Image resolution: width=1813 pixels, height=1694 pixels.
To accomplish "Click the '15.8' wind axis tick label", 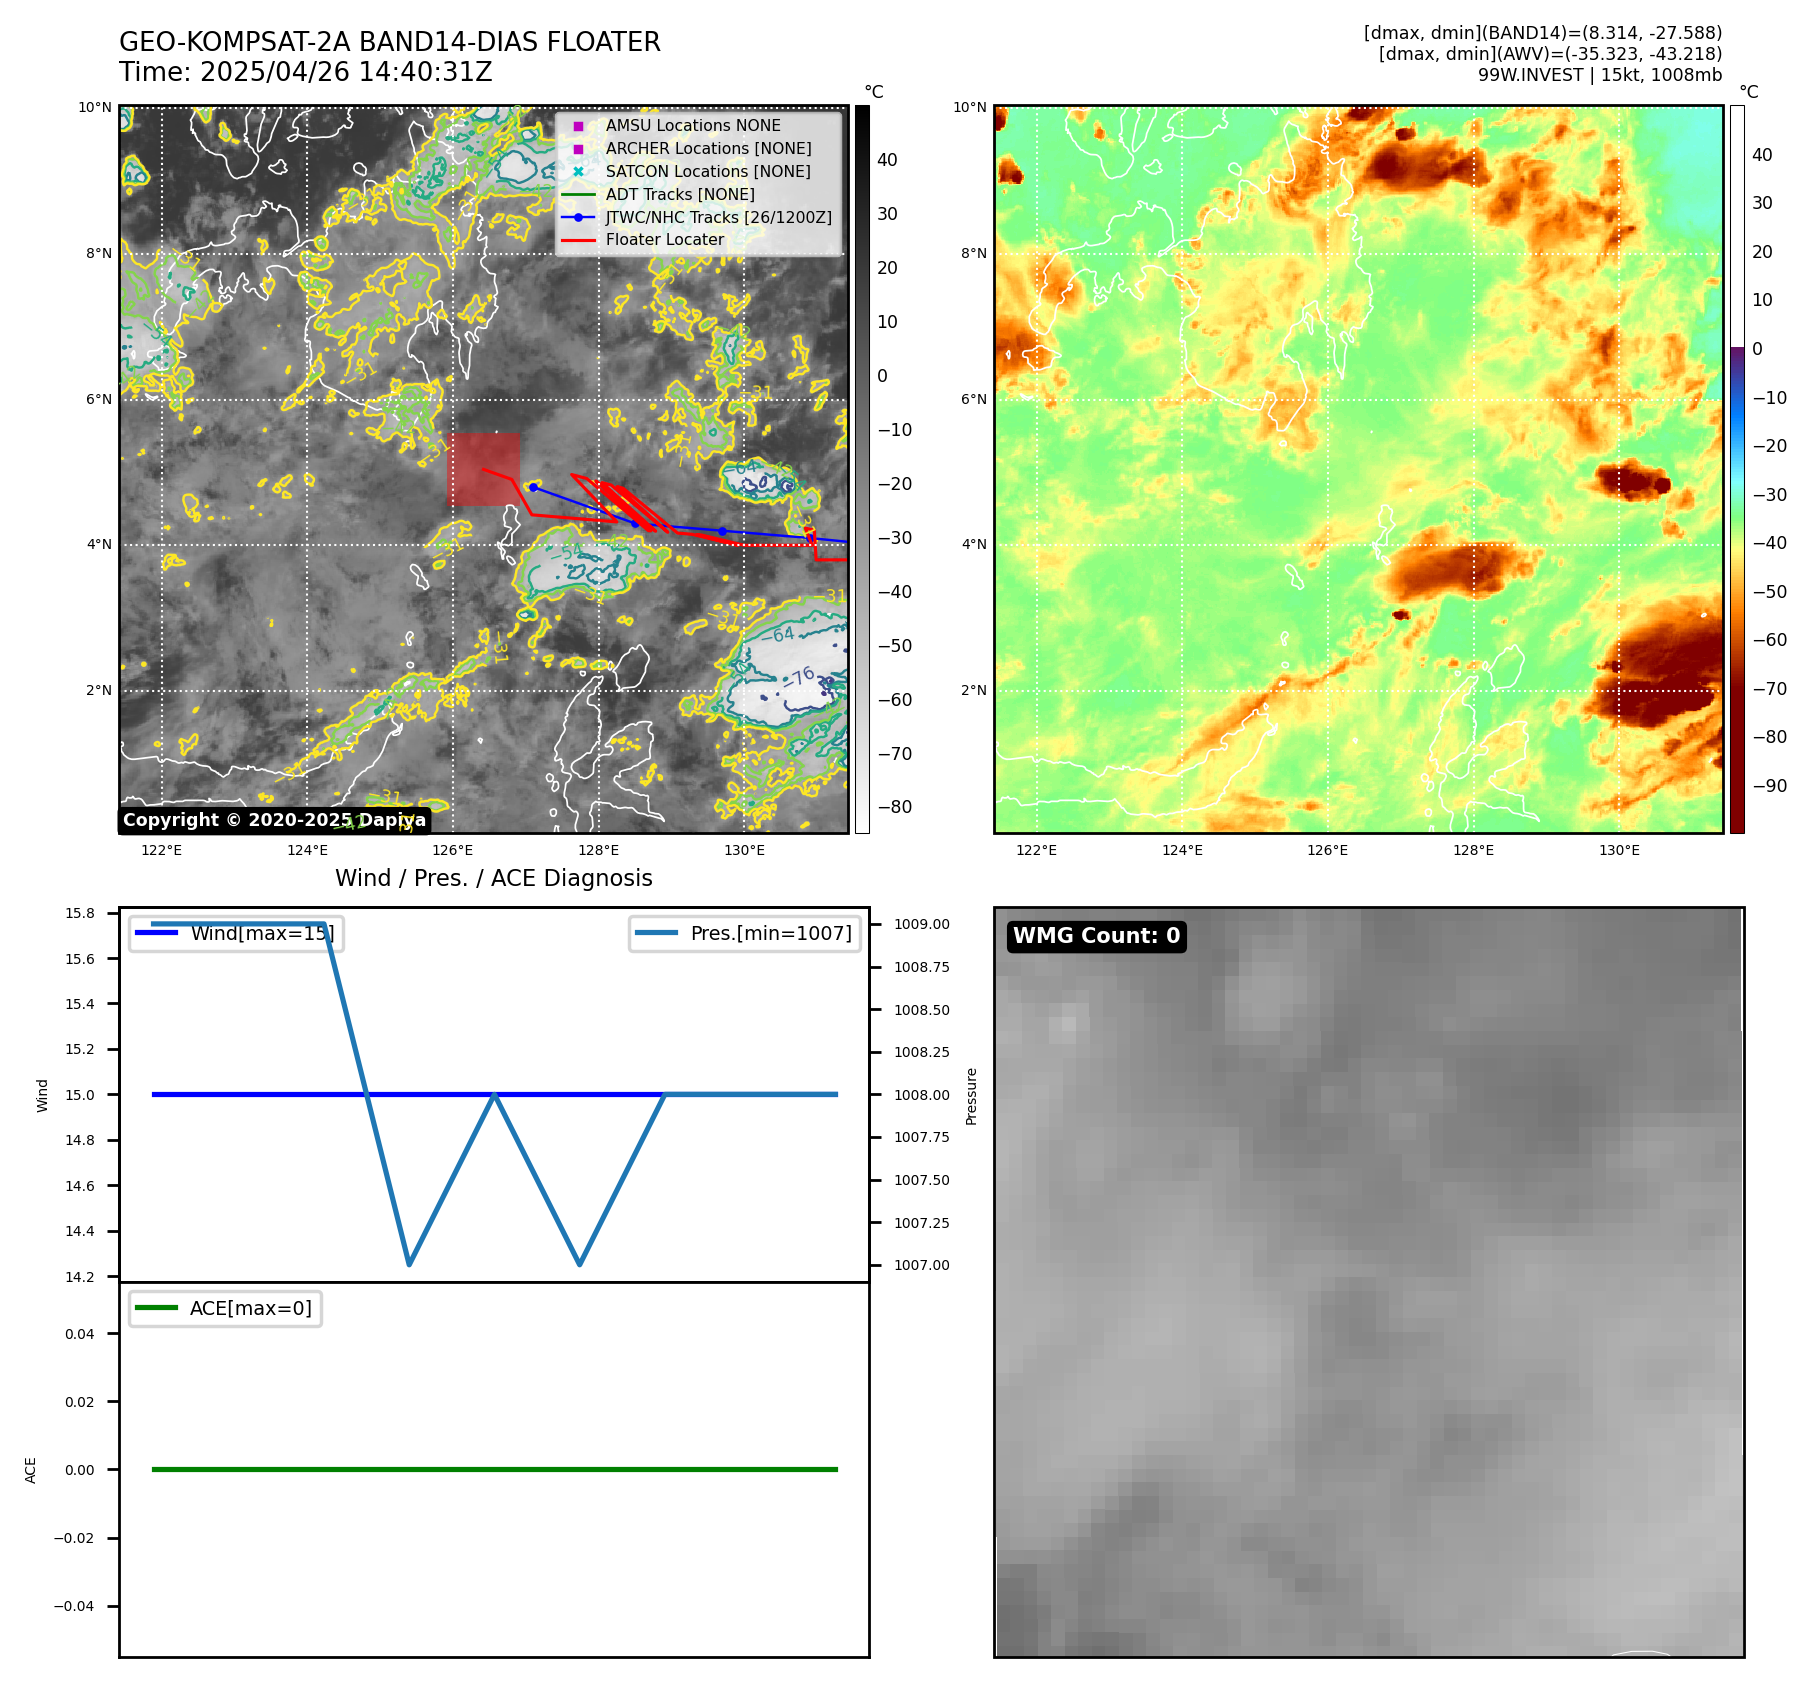I will click(x=80, y=913).
